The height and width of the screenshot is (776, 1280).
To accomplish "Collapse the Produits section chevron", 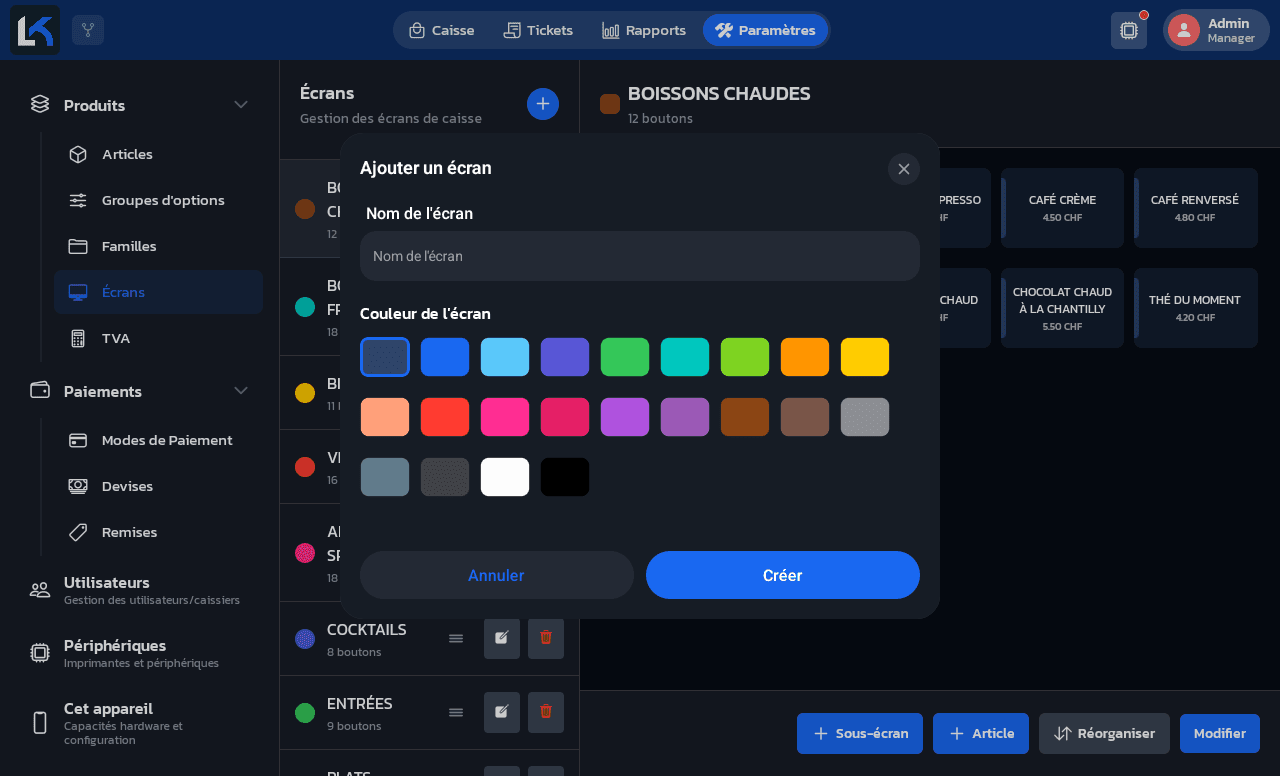I will [241, 105].
